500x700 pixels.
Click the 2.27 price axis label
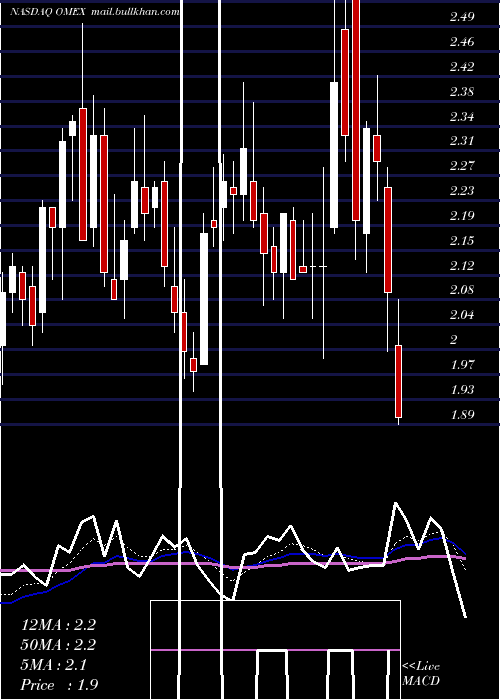click(462, 166)
